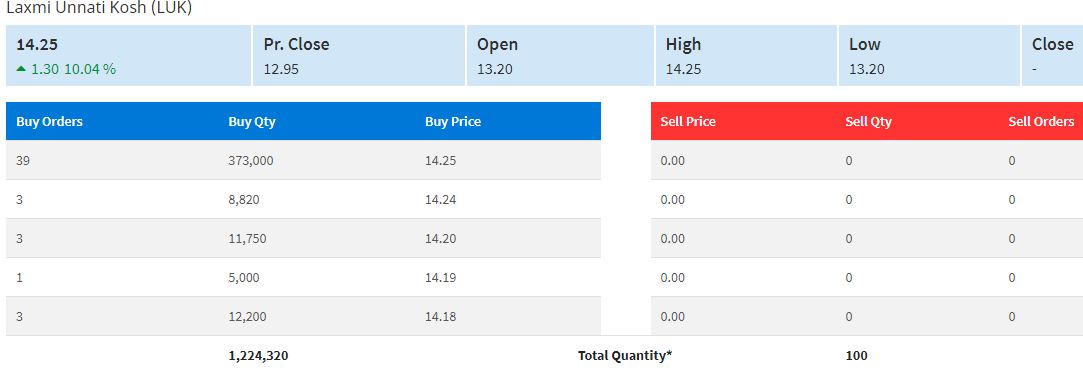Image resolution: width=1083 pixels, height=383 pixels.
Task: Click the Buy Qty column header
Action: point(251,121)
